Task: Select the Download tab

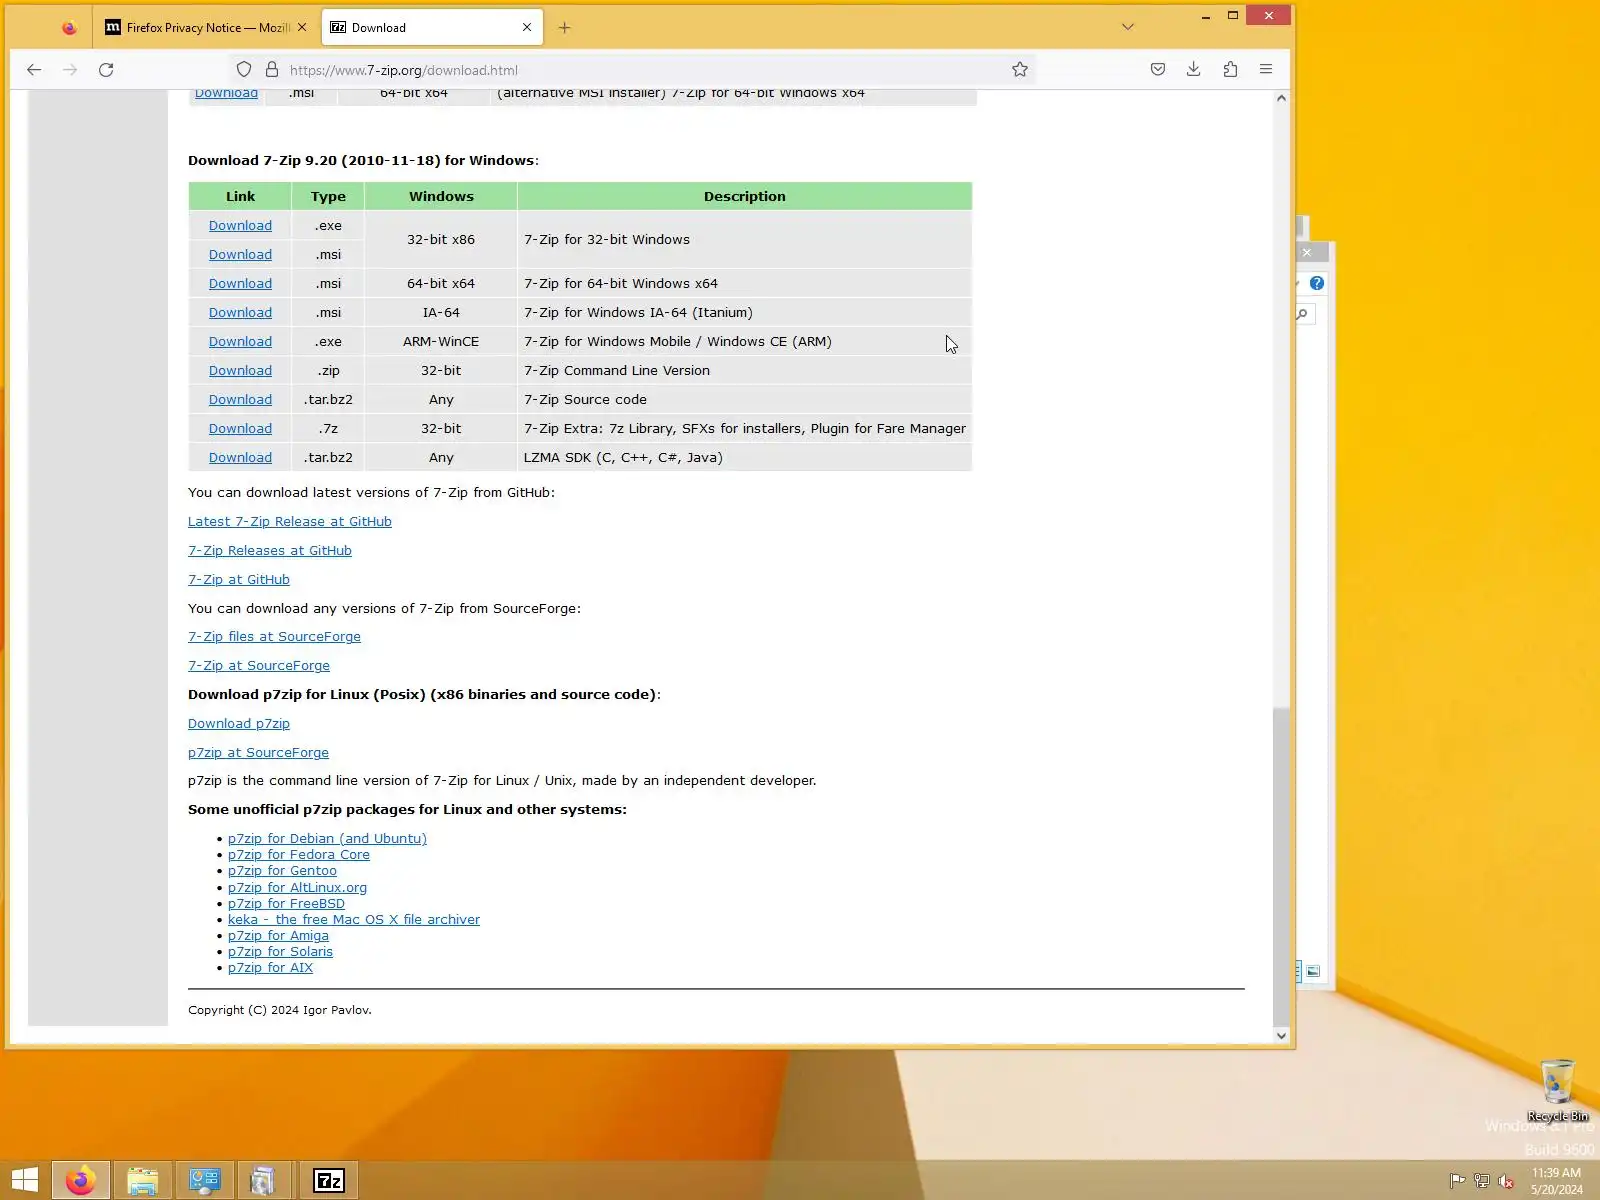Action: [x=432, y=28]
